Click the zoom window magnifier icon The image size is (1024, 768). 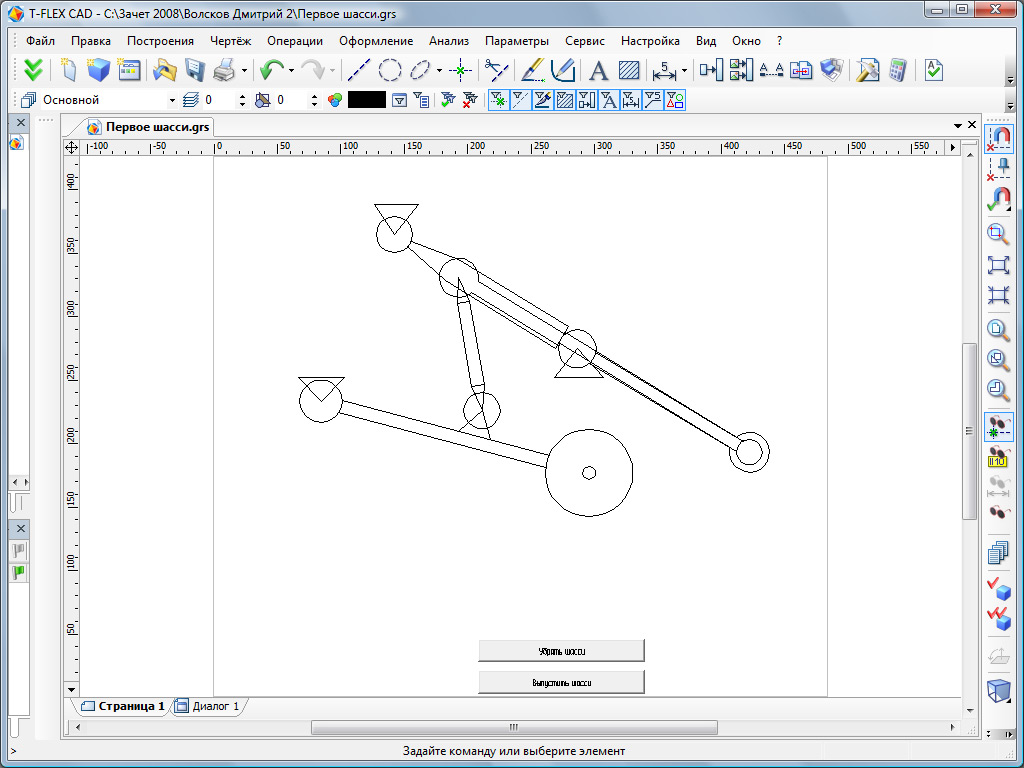click(x=998, y=233)
